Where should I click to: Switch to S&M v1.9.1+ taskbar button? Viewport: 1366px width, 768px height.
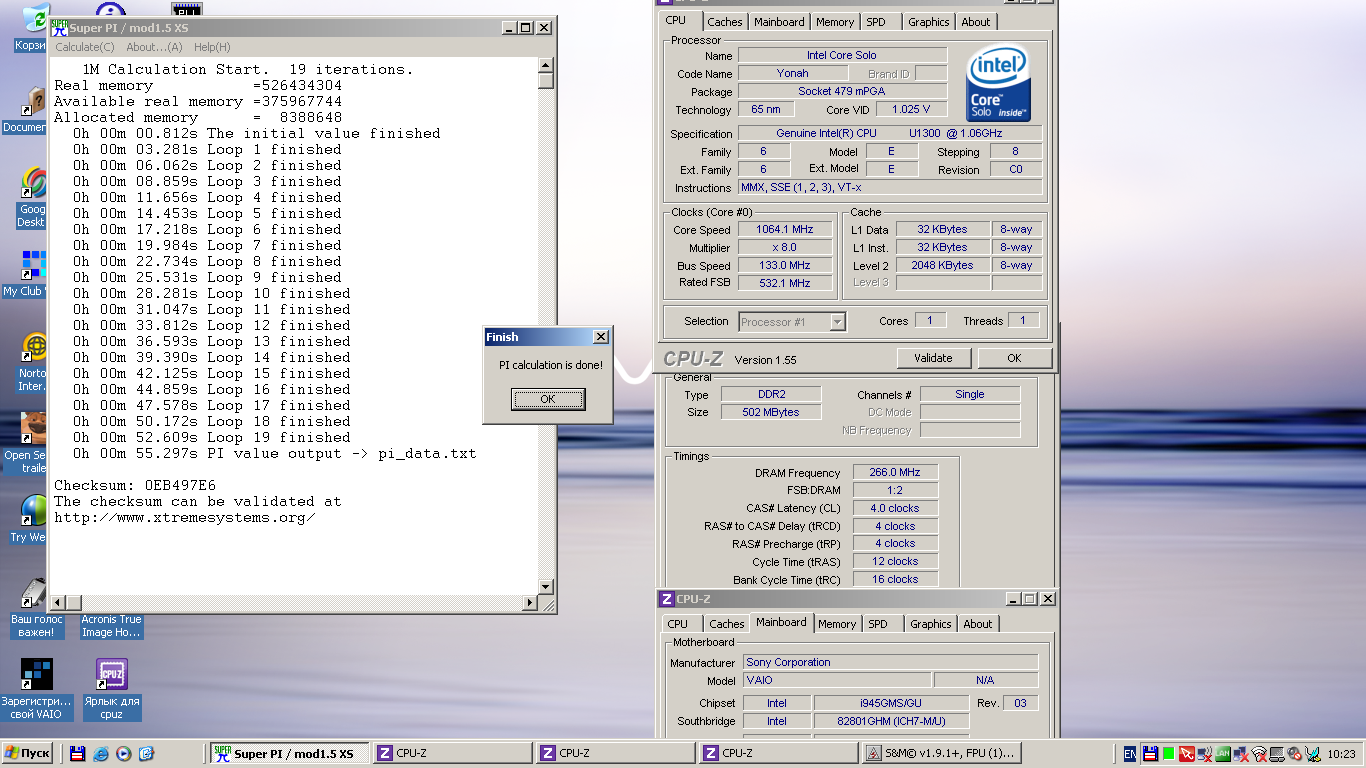940,753
